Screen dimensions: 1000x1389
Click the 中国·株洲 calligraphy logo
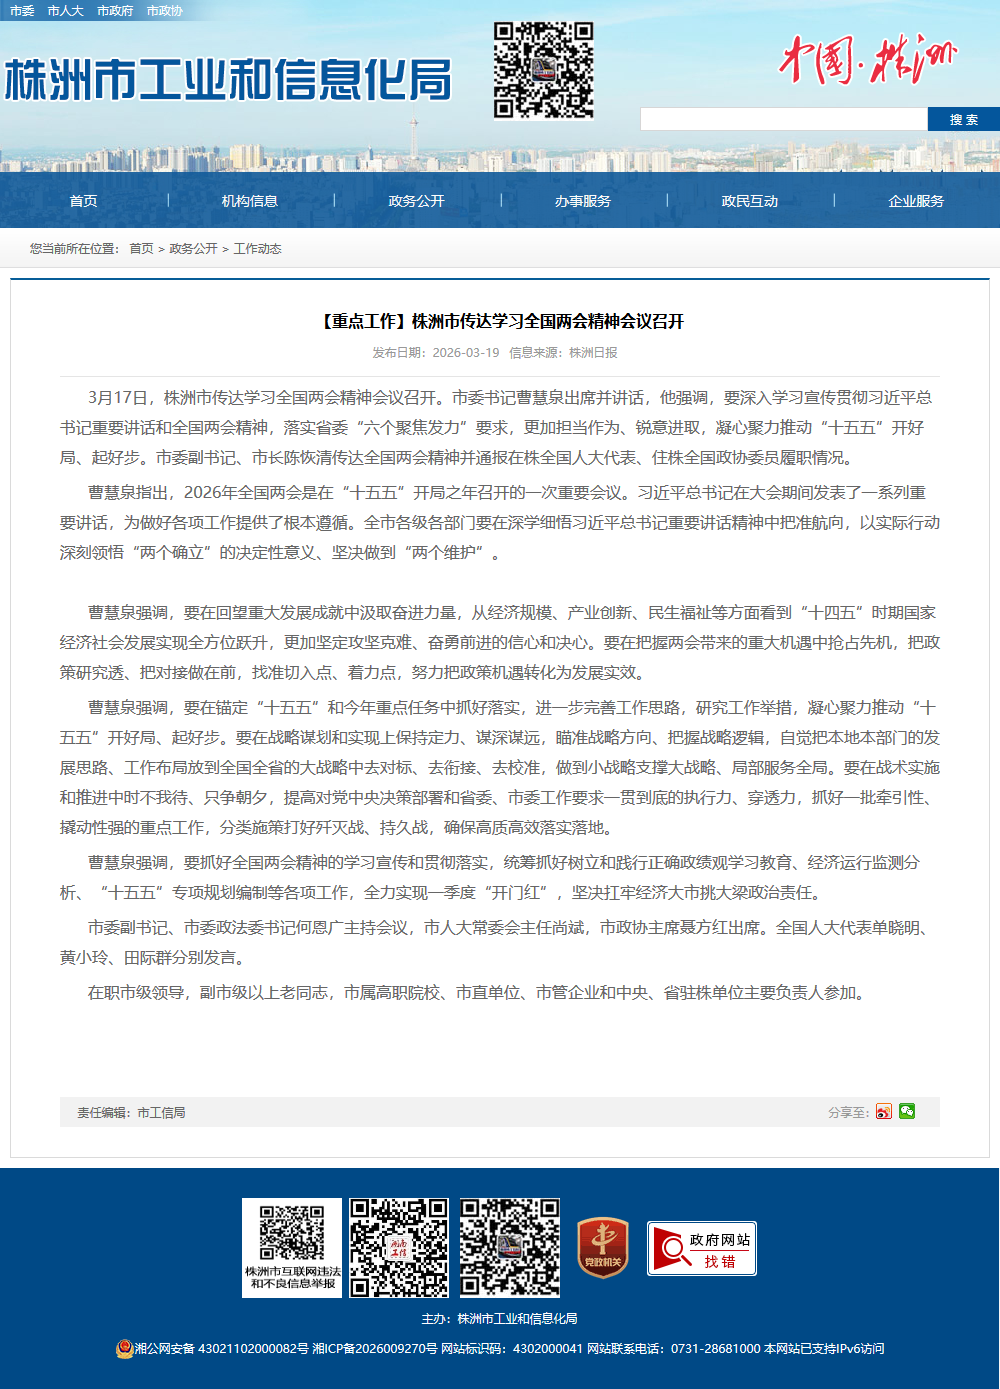click(x=866, y=60)
